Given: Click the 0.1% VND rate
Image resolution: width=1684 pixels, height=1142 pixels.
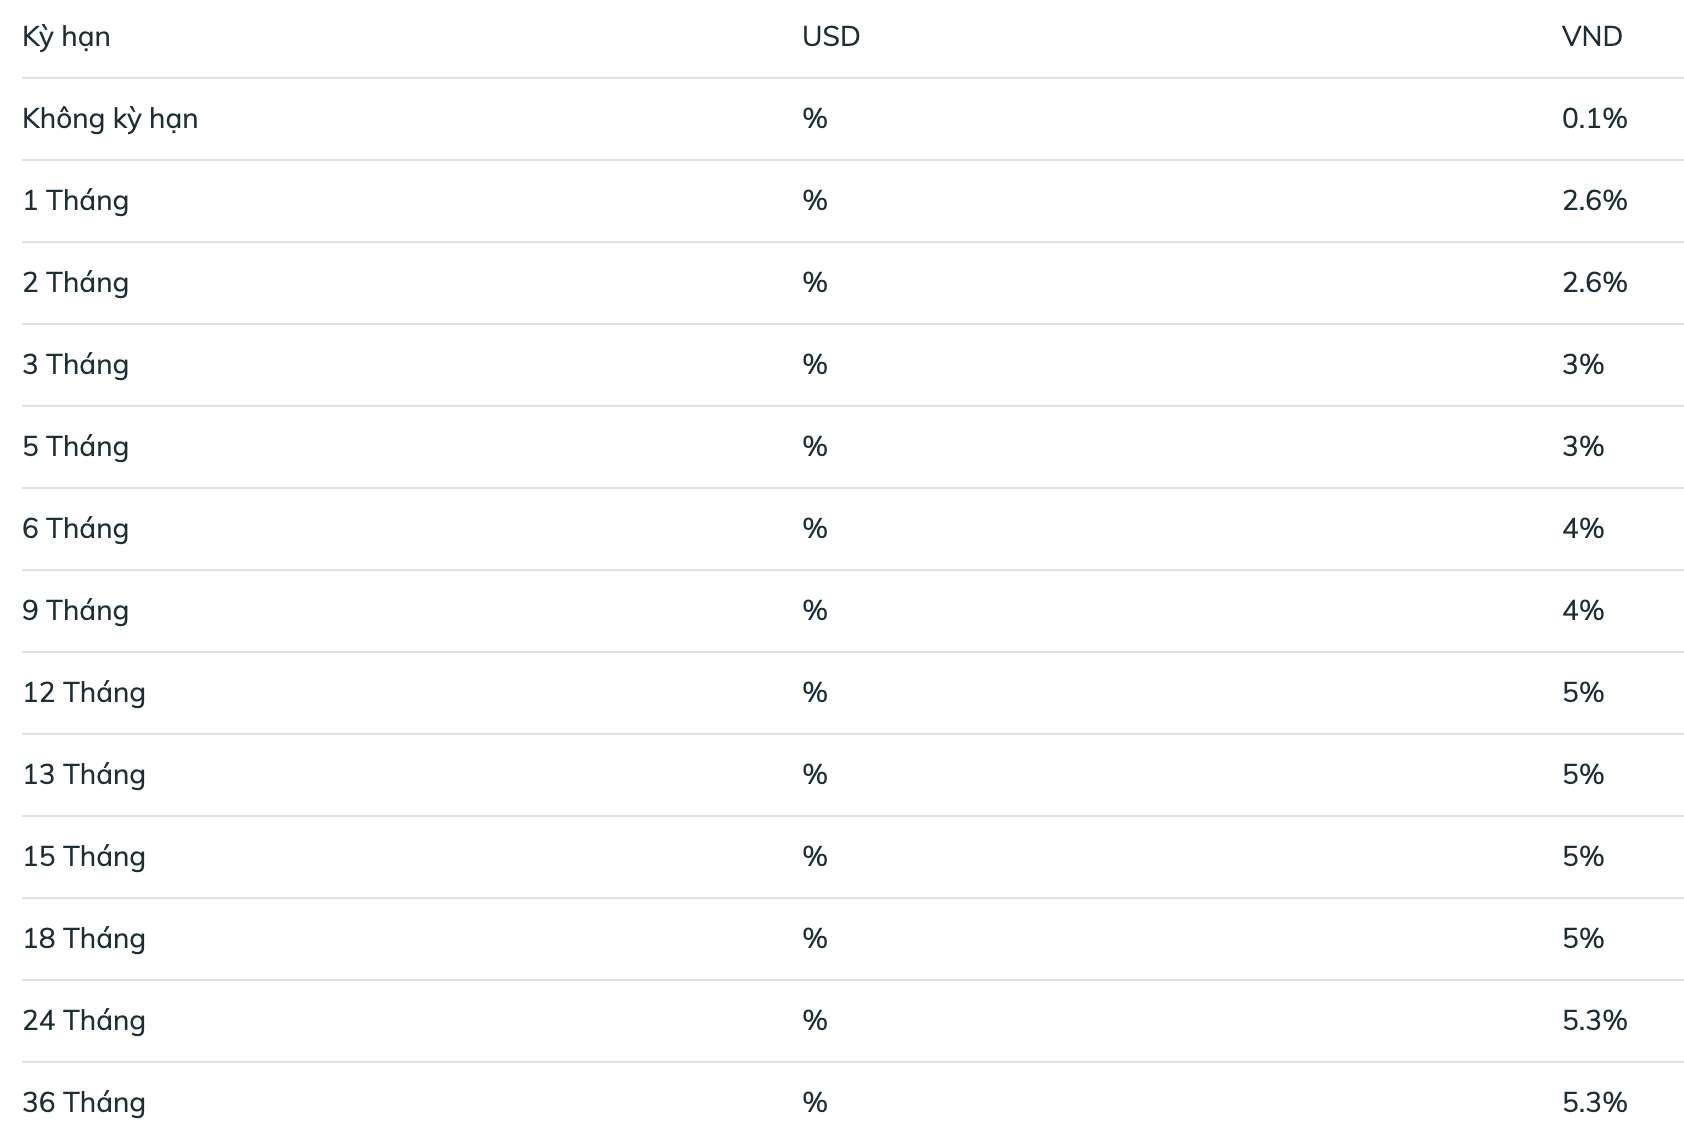Looking at the screenshot, I should coord(1594,119).
